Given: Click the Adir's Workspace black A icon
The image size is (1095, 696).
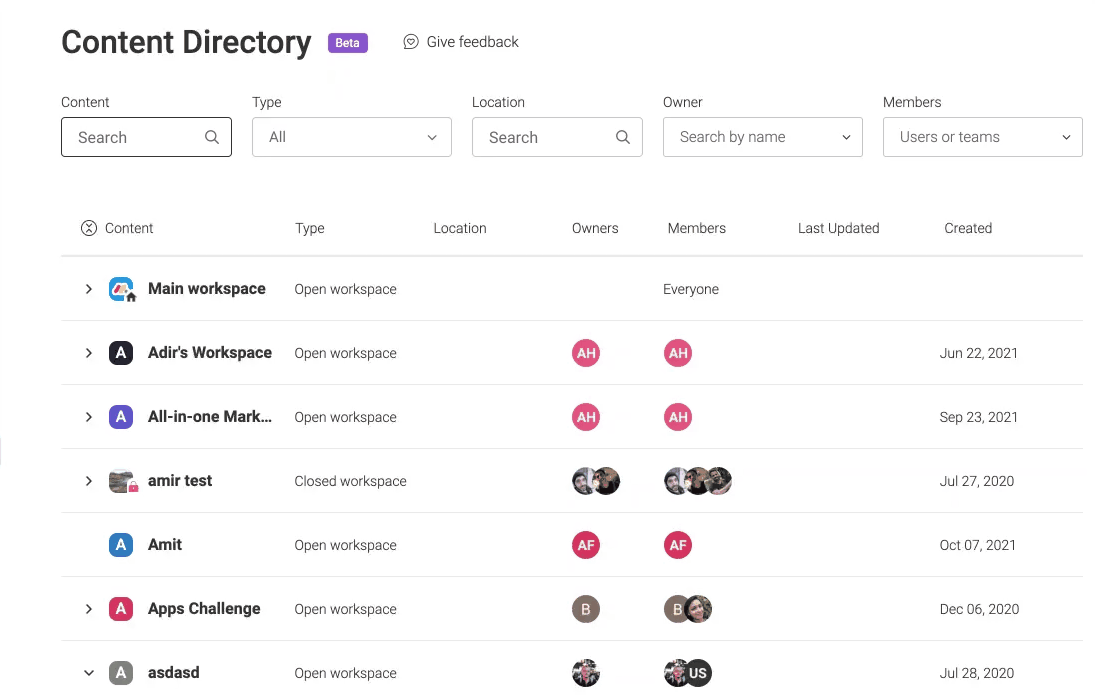Looking at the screenshot, I should coord(121,353).
